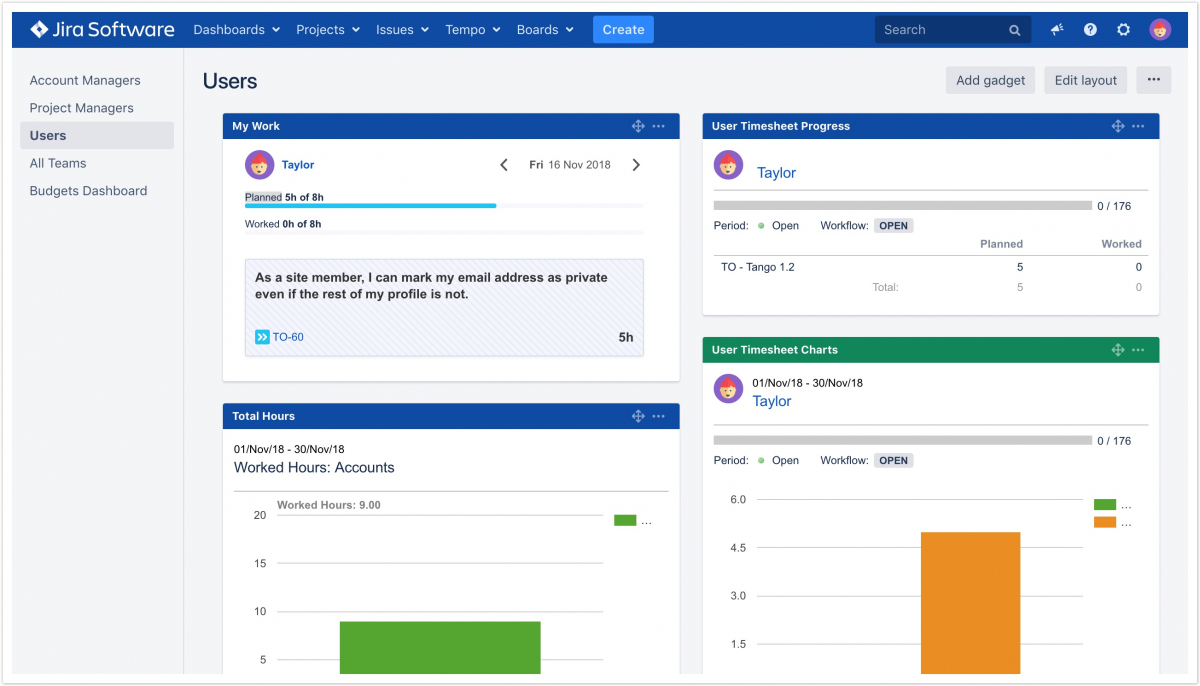Open Jira settings gear icon

1123,30
